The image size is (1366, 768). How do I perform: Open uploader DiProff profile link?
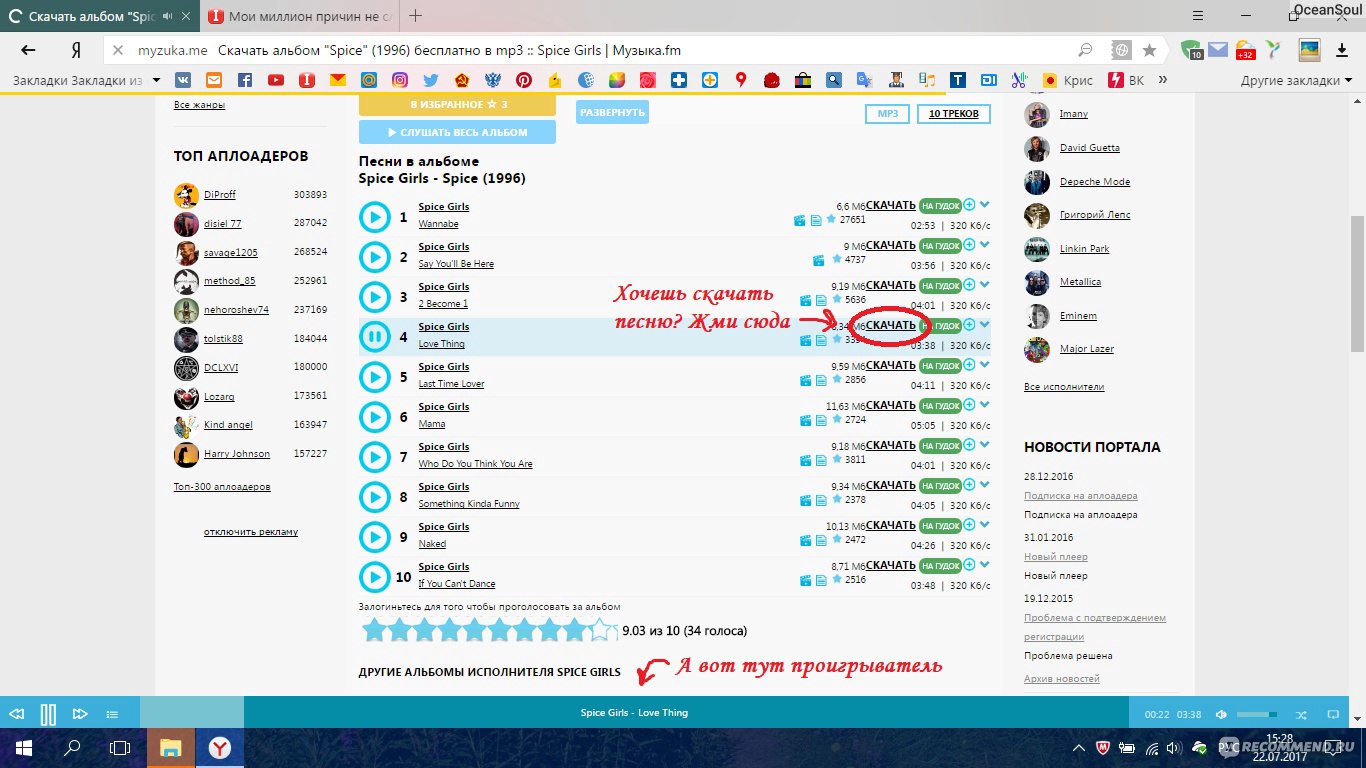220,195
